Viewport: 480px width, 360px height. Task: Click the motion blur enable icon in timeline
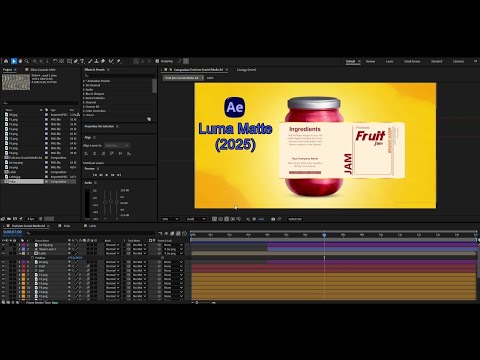click(x=178, y=233)
